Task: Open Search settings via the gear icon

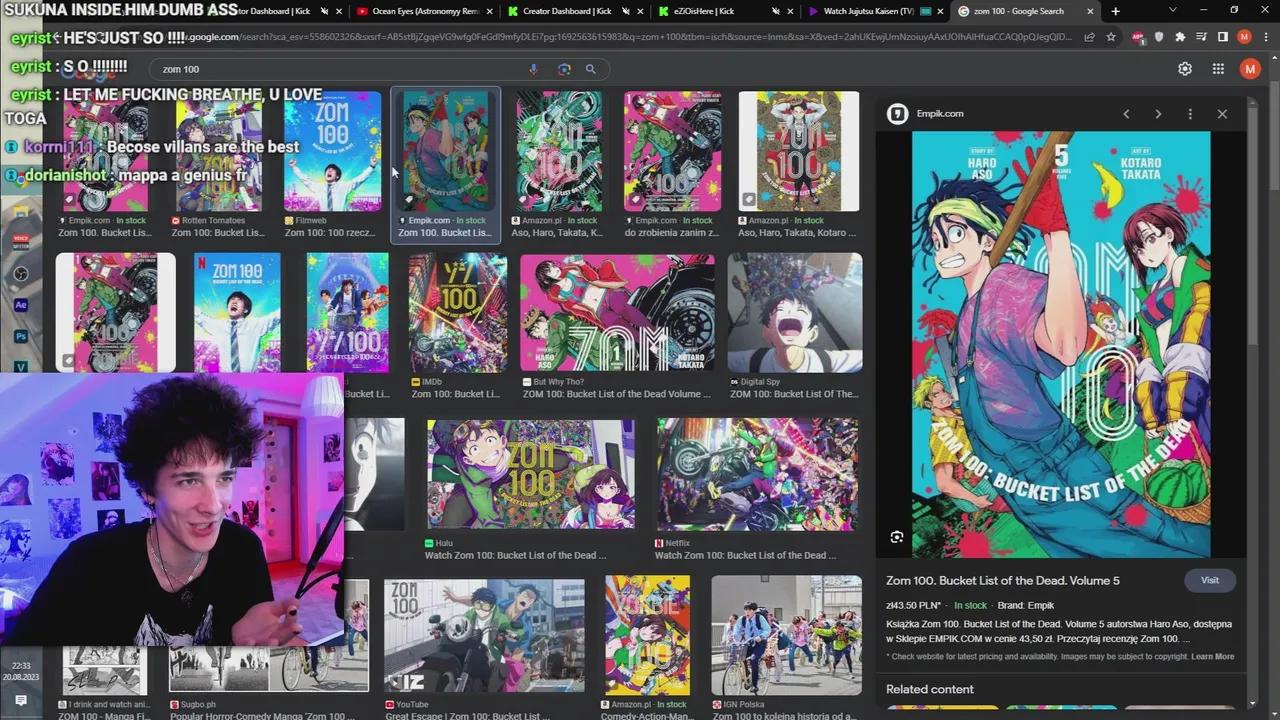Action: (1185, 69)
